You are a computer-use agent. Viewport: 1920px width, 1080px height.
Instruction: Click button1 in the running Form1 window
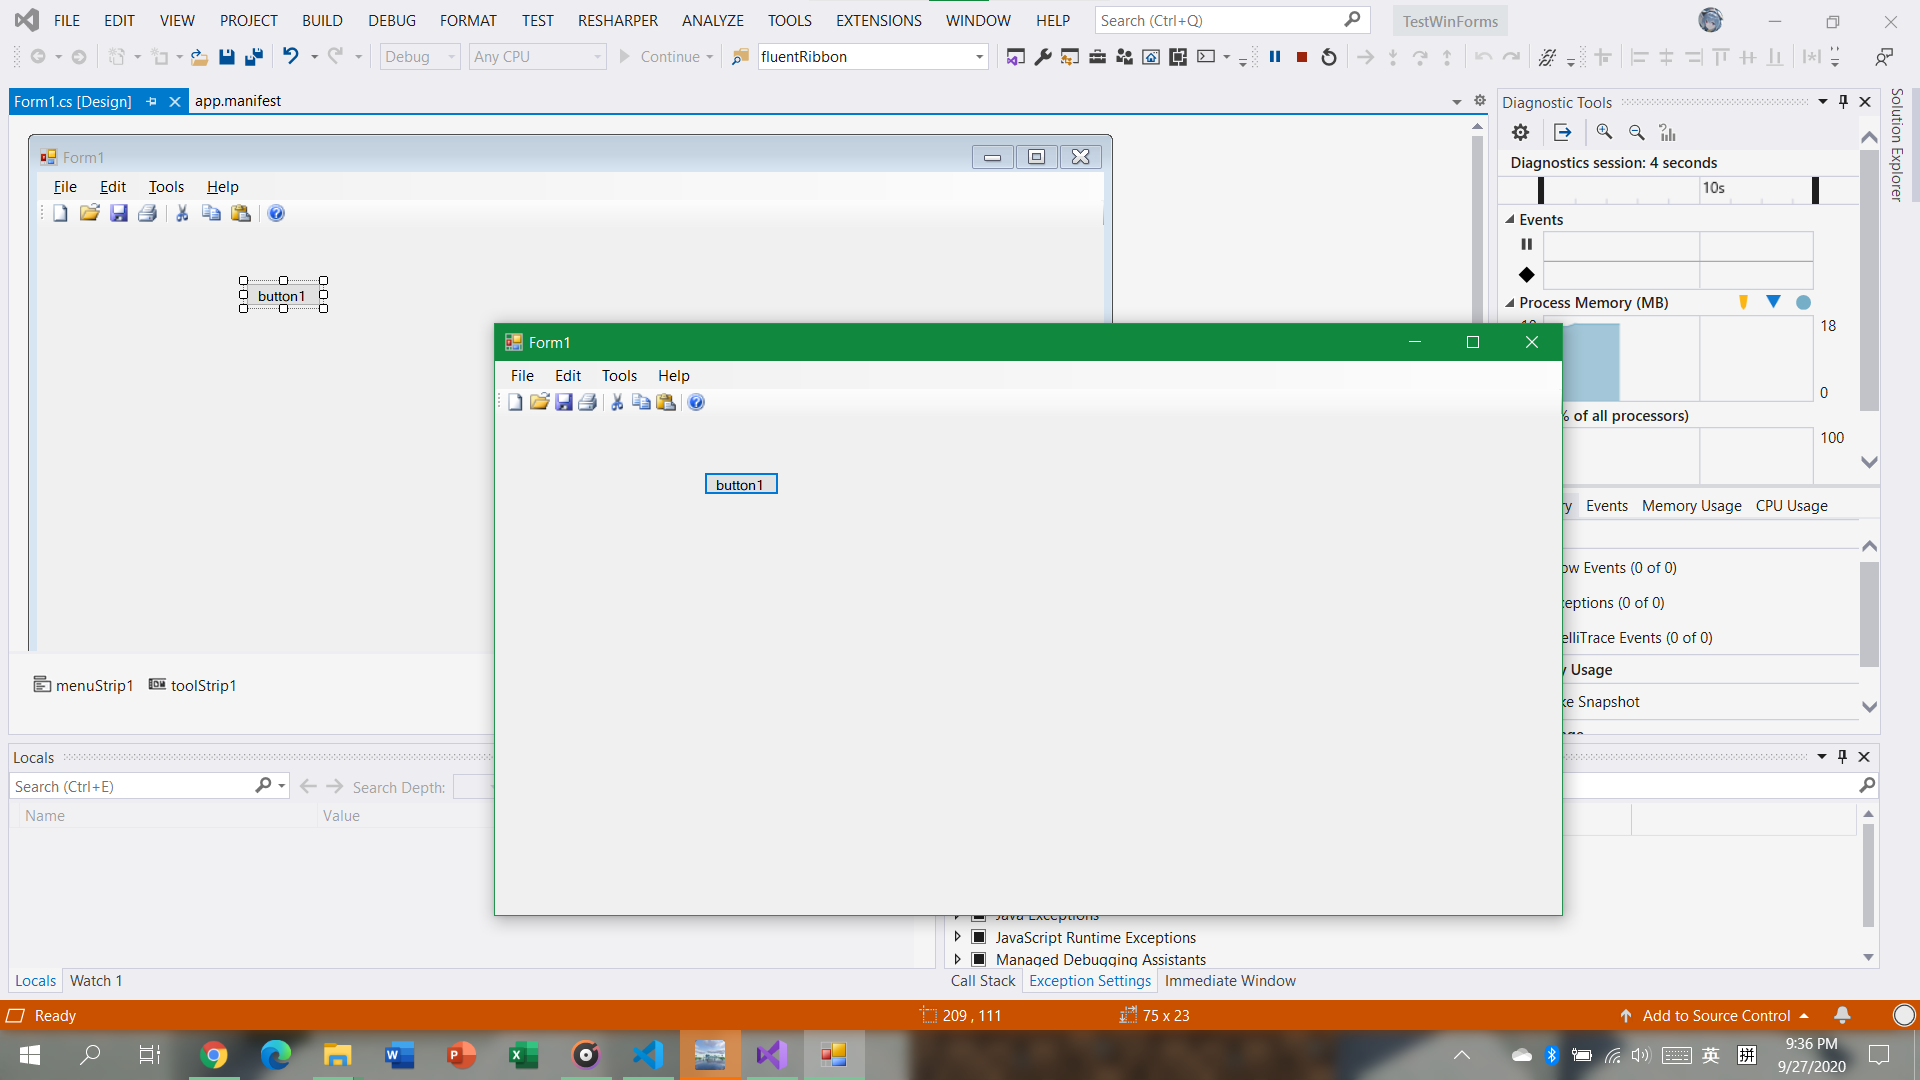tap(740, 484)
